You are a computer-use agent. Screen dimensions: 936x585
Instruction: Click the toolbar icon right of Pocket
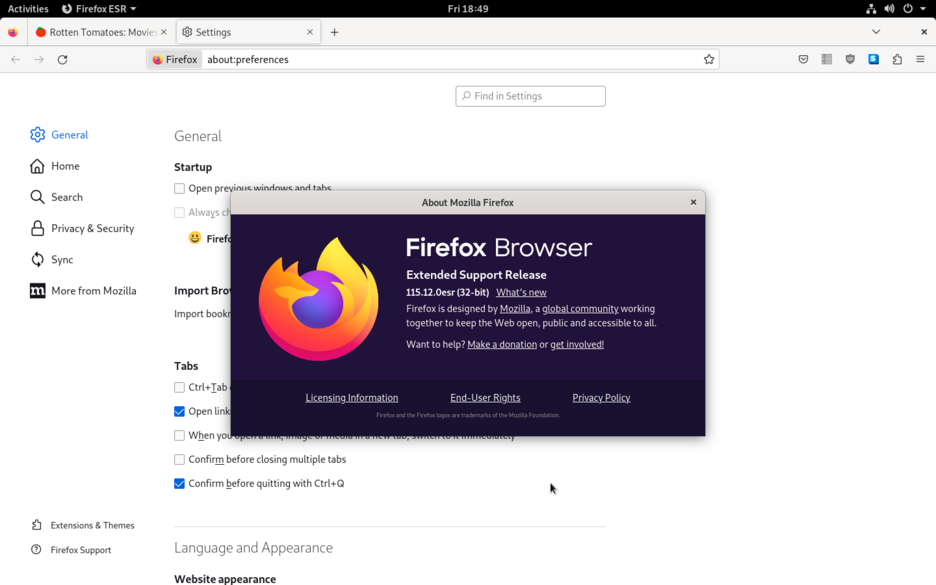[827, 60]
